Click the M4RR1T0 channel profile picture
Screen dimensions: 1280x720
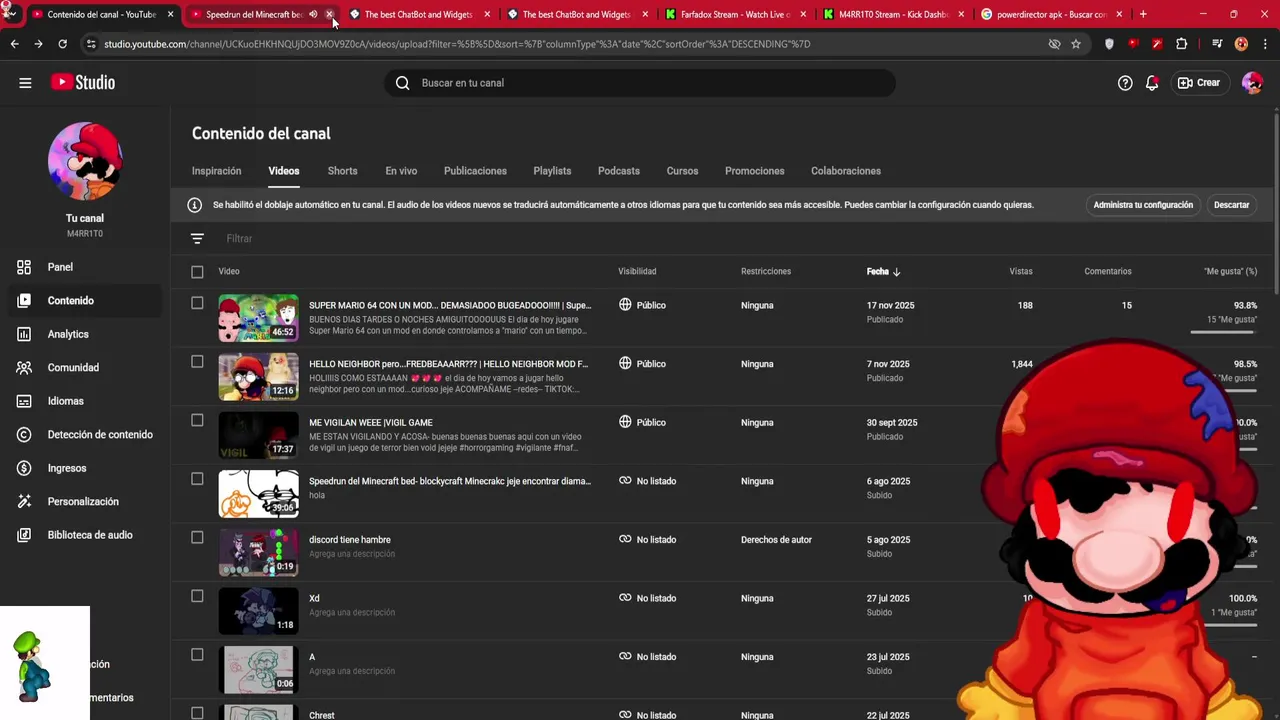[x=85, y=161]
